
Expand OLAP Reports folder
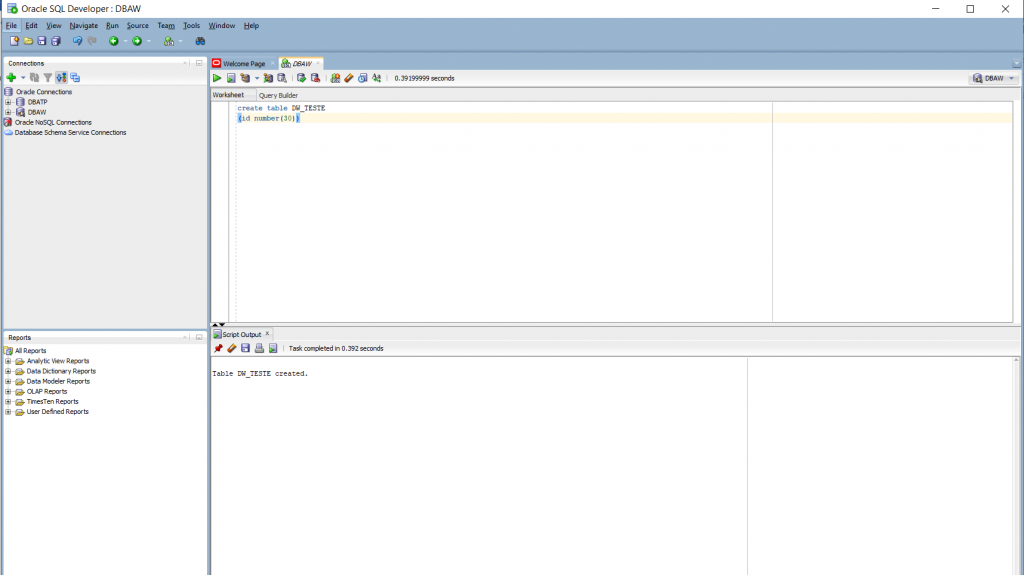8,391
